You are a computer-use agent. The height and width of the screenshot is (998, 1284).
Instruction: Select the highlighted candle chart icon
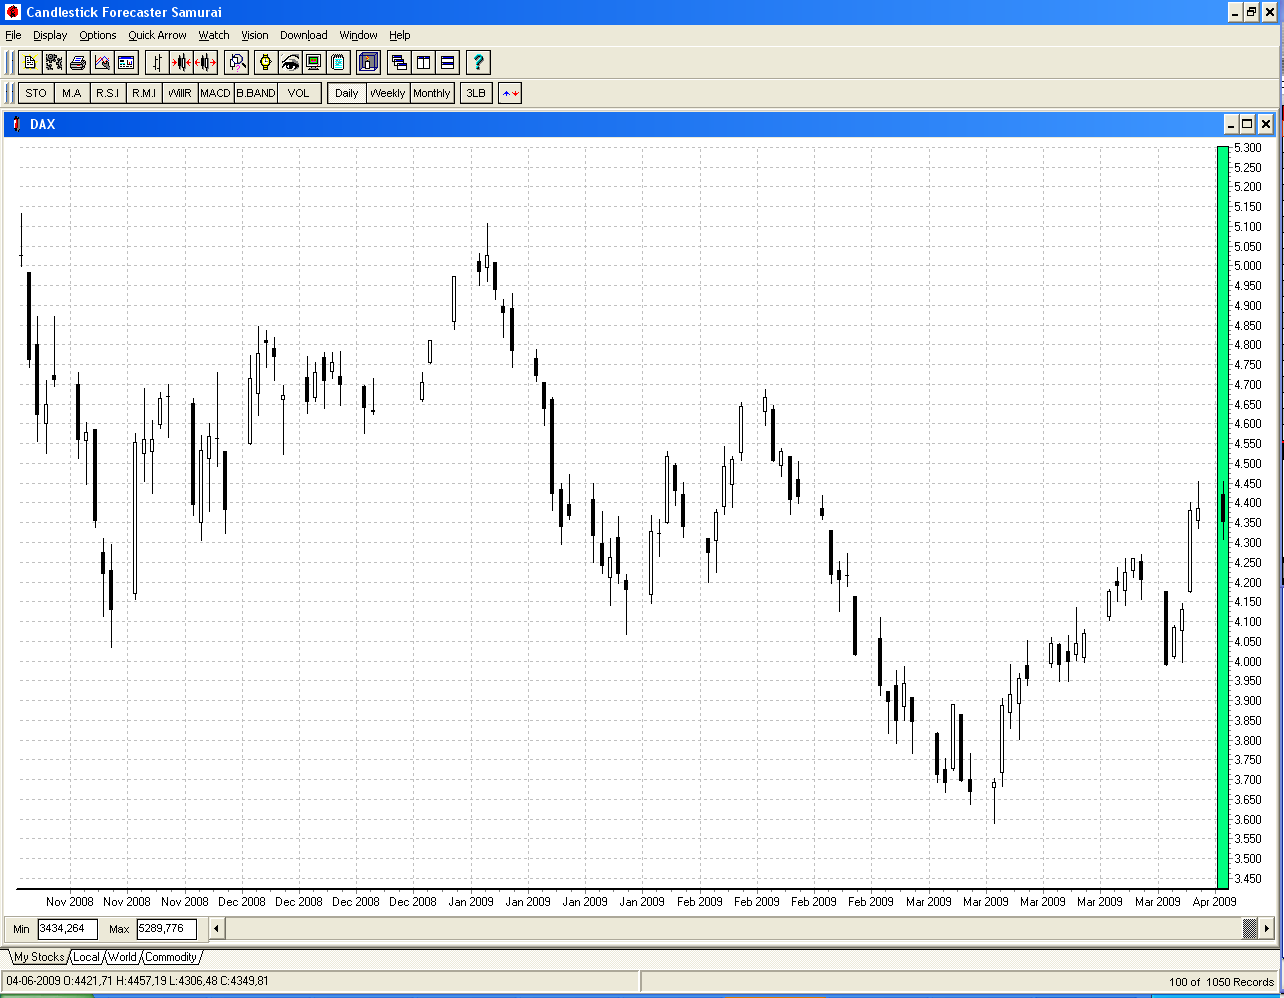point(368,62)
